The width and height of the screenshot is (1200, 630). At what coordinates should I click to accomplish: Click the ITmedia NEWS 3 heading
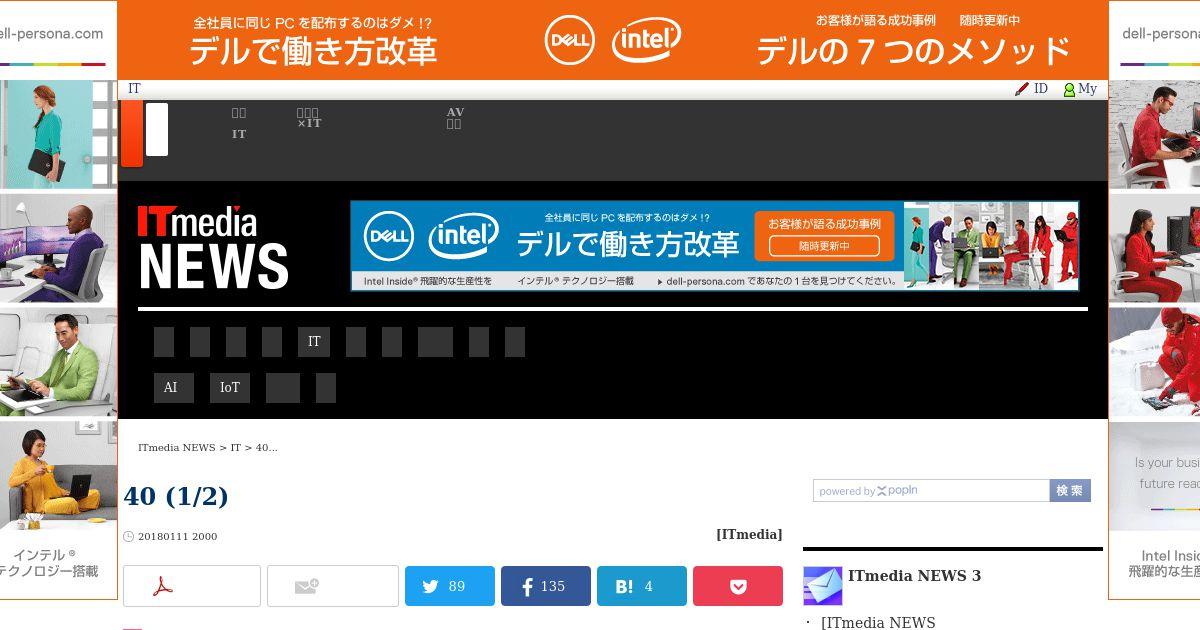click(x=914, y=576)
